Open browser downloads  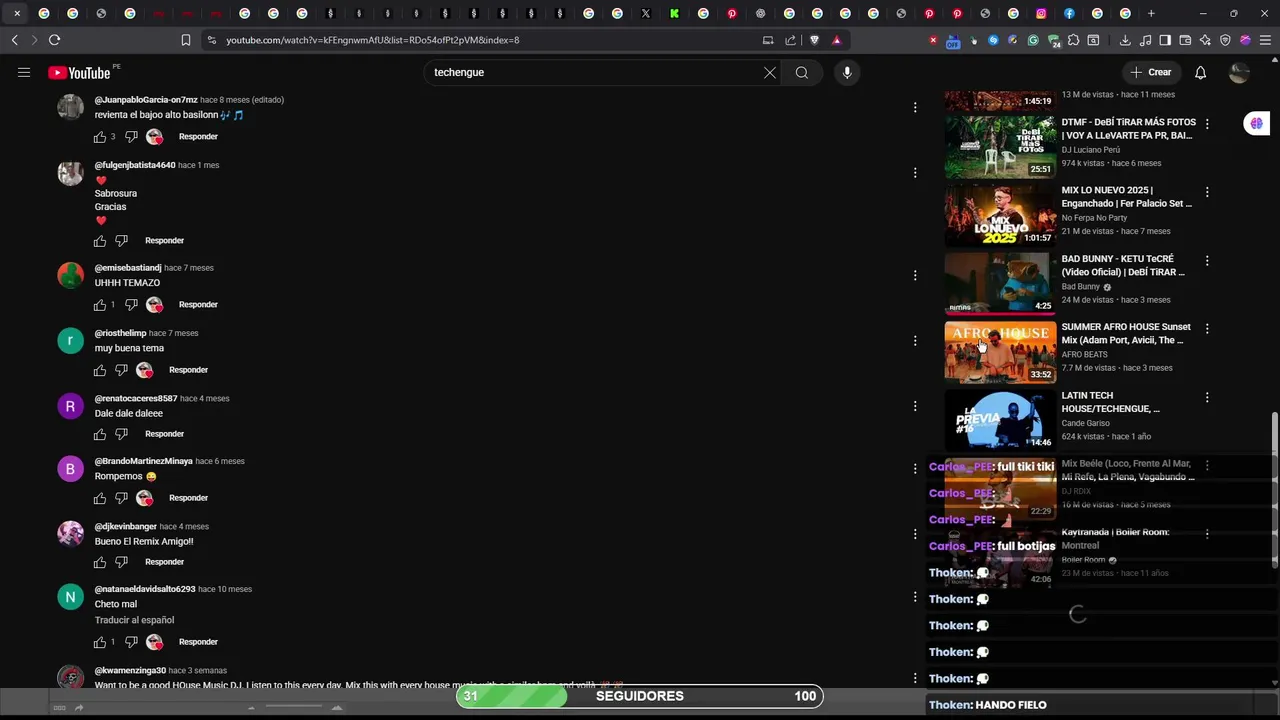coord(1125,40)
